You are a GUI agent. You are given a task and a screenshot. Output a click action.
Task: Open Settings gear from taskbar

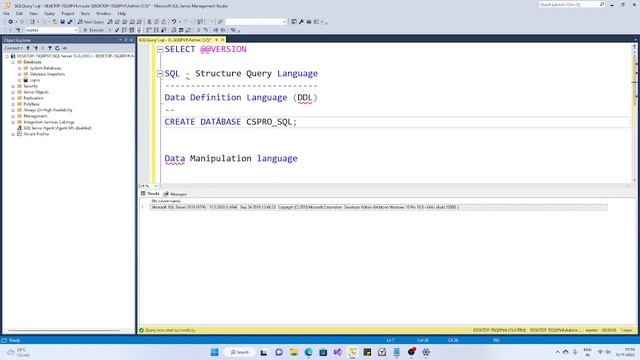[426, 352]
